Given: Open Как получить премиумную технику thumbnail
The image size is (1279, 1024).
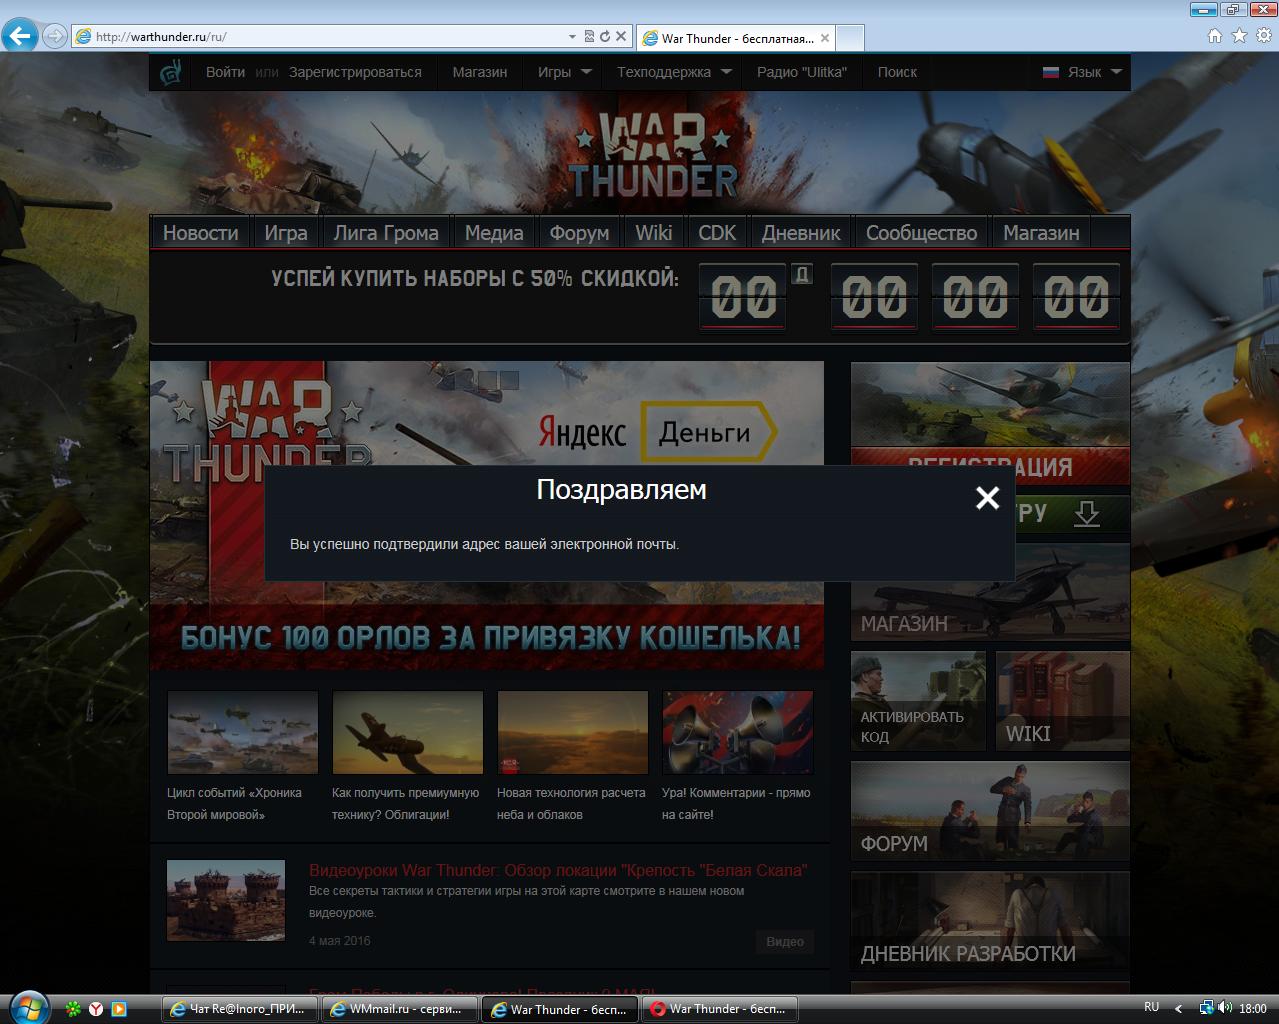Looking at the screenshot, I should (407, 732).
